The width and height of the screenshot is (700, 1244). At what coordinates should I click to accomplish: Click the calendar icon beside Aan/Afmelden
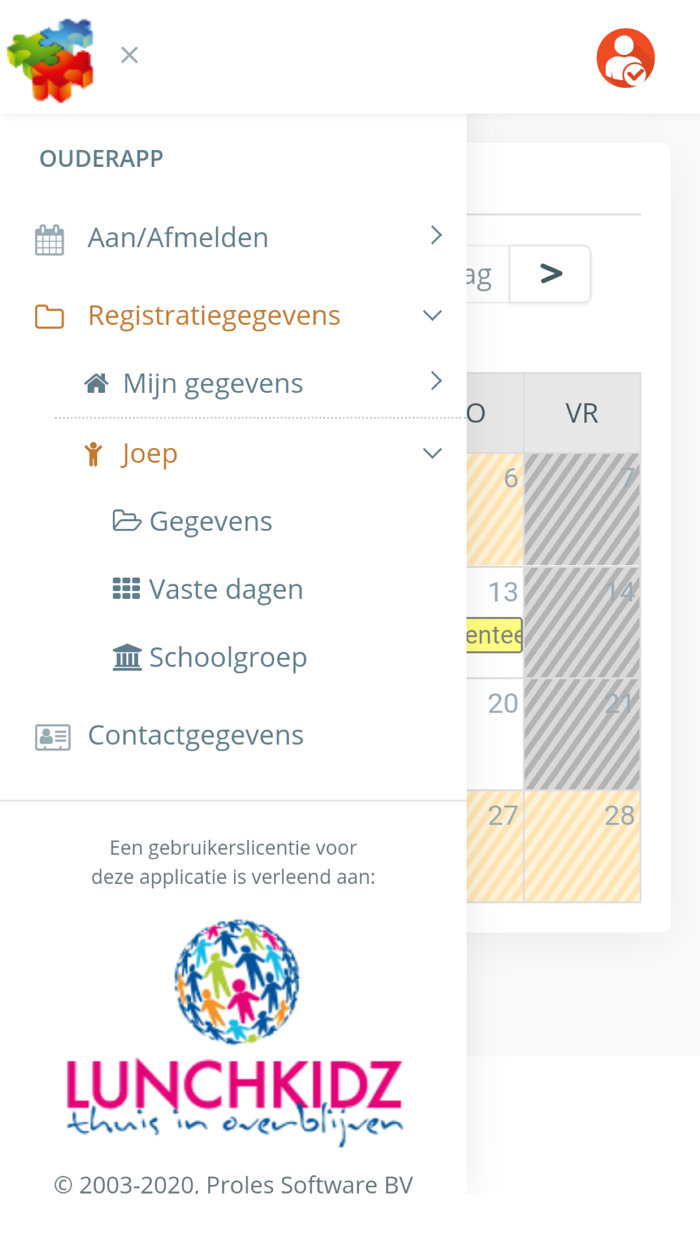tap(49, 240)
